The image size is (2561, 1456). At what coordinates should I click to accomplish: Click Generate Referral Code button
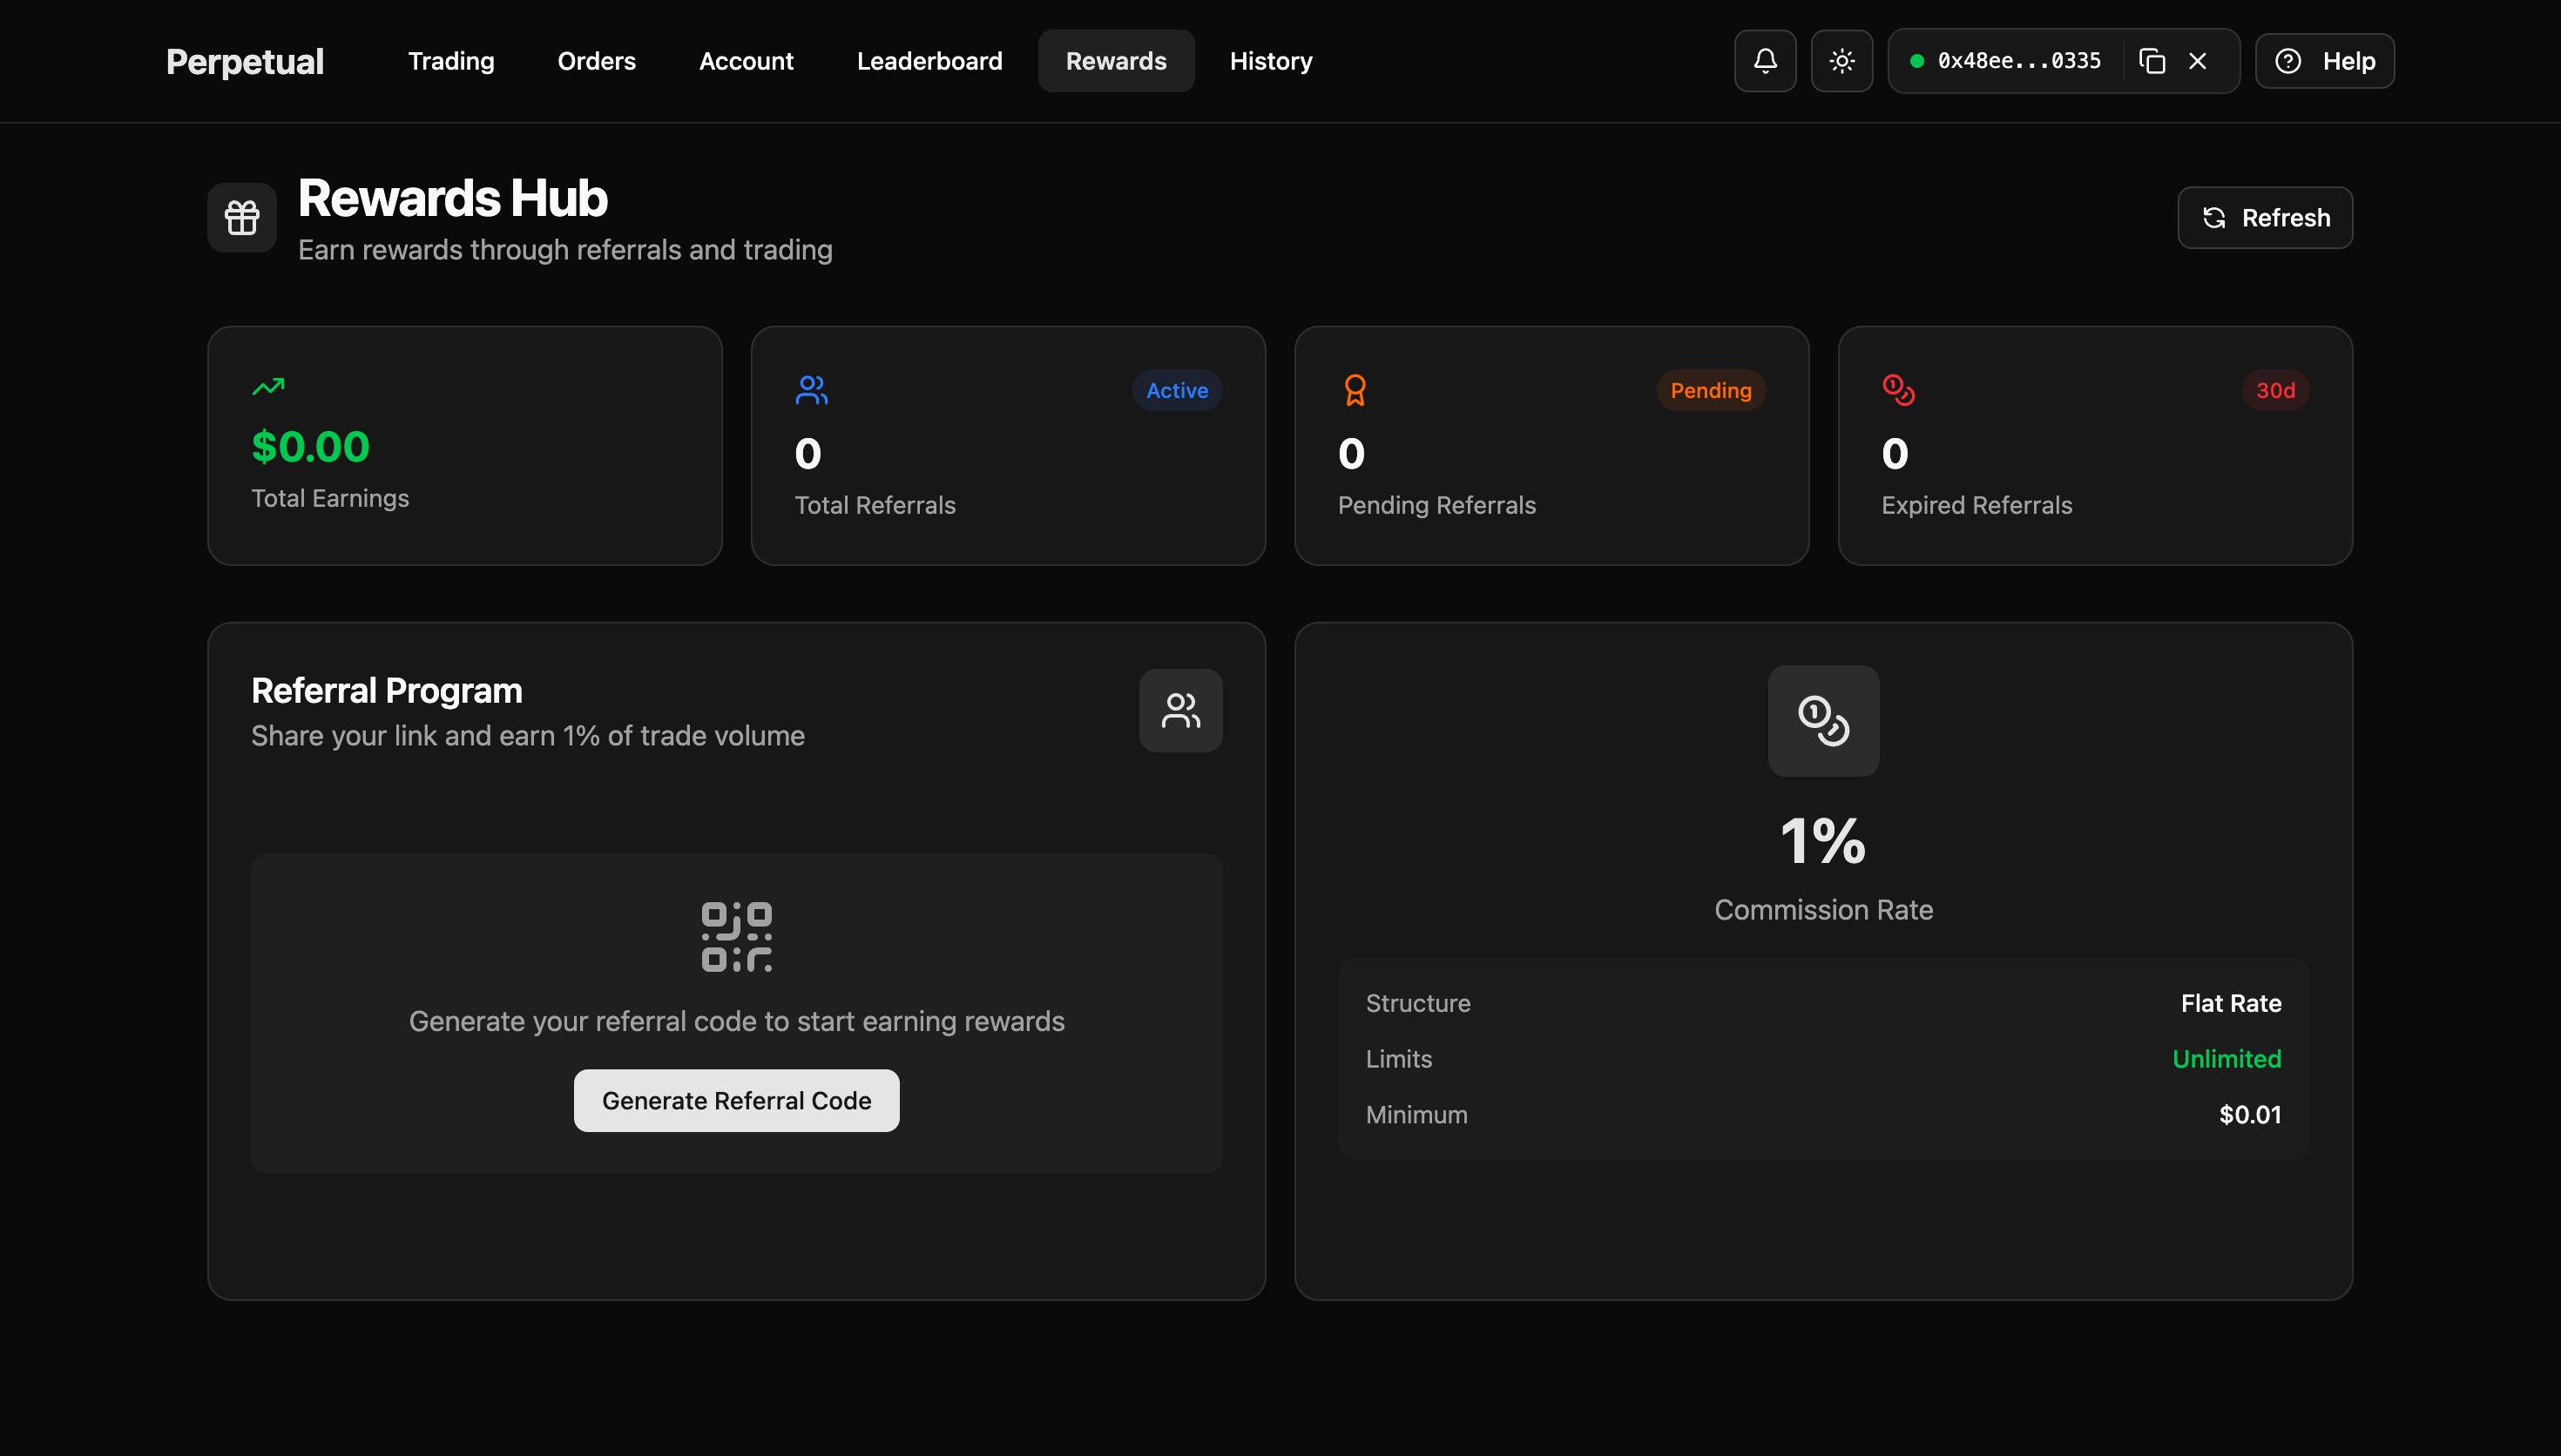[x=736, y=1101]
